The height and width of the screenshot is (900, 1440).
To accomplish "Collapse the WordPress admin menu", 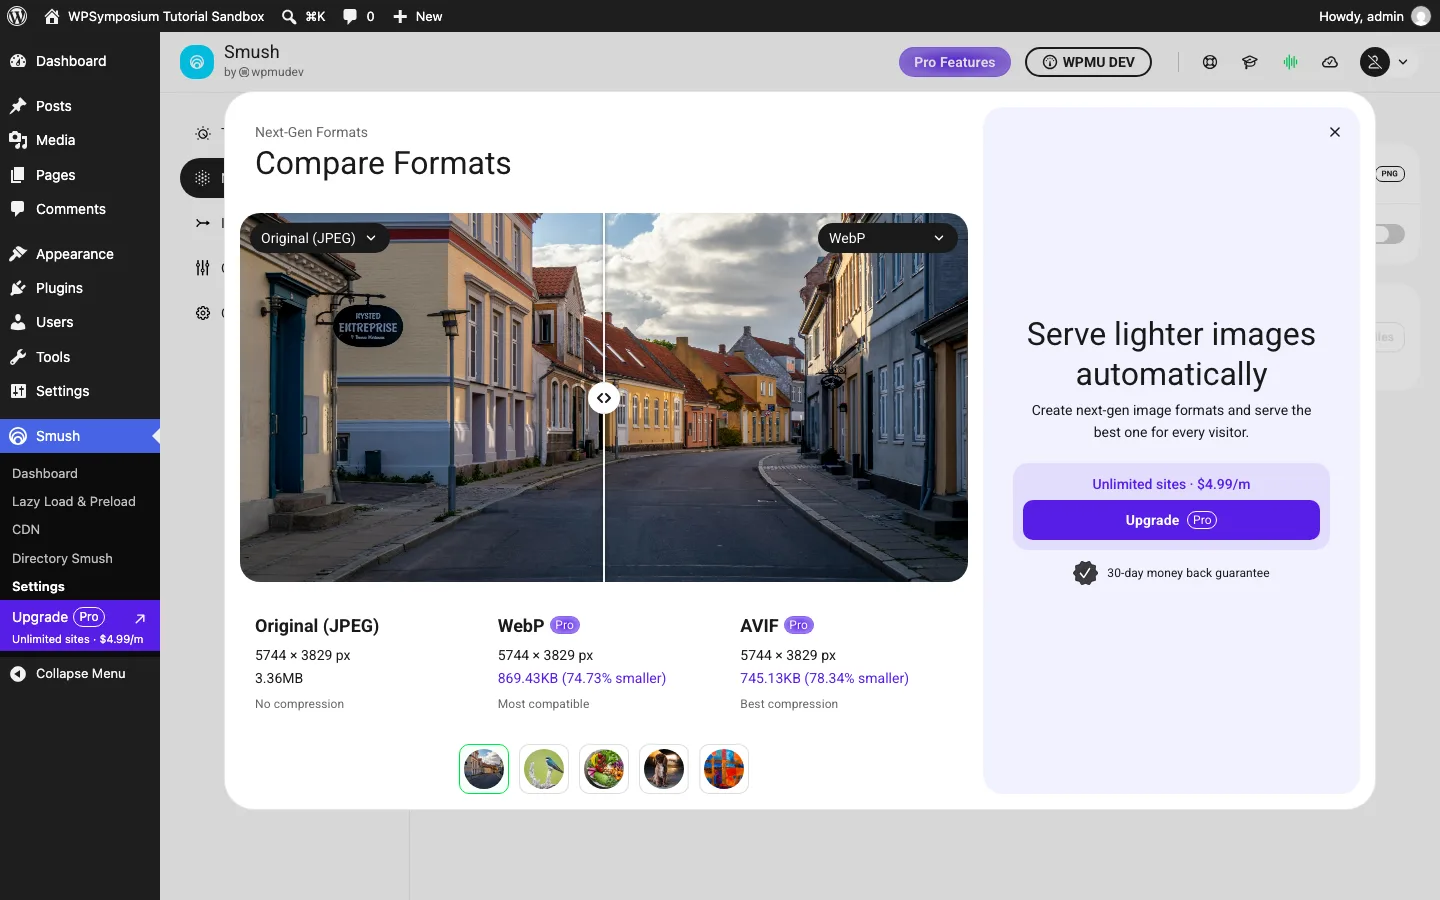I will click(80, 674).
